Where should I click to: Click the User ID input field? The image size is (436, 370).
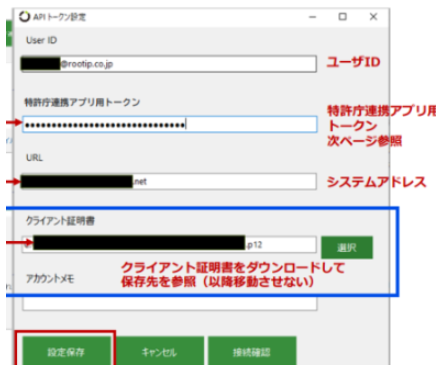tap(169, 64)
